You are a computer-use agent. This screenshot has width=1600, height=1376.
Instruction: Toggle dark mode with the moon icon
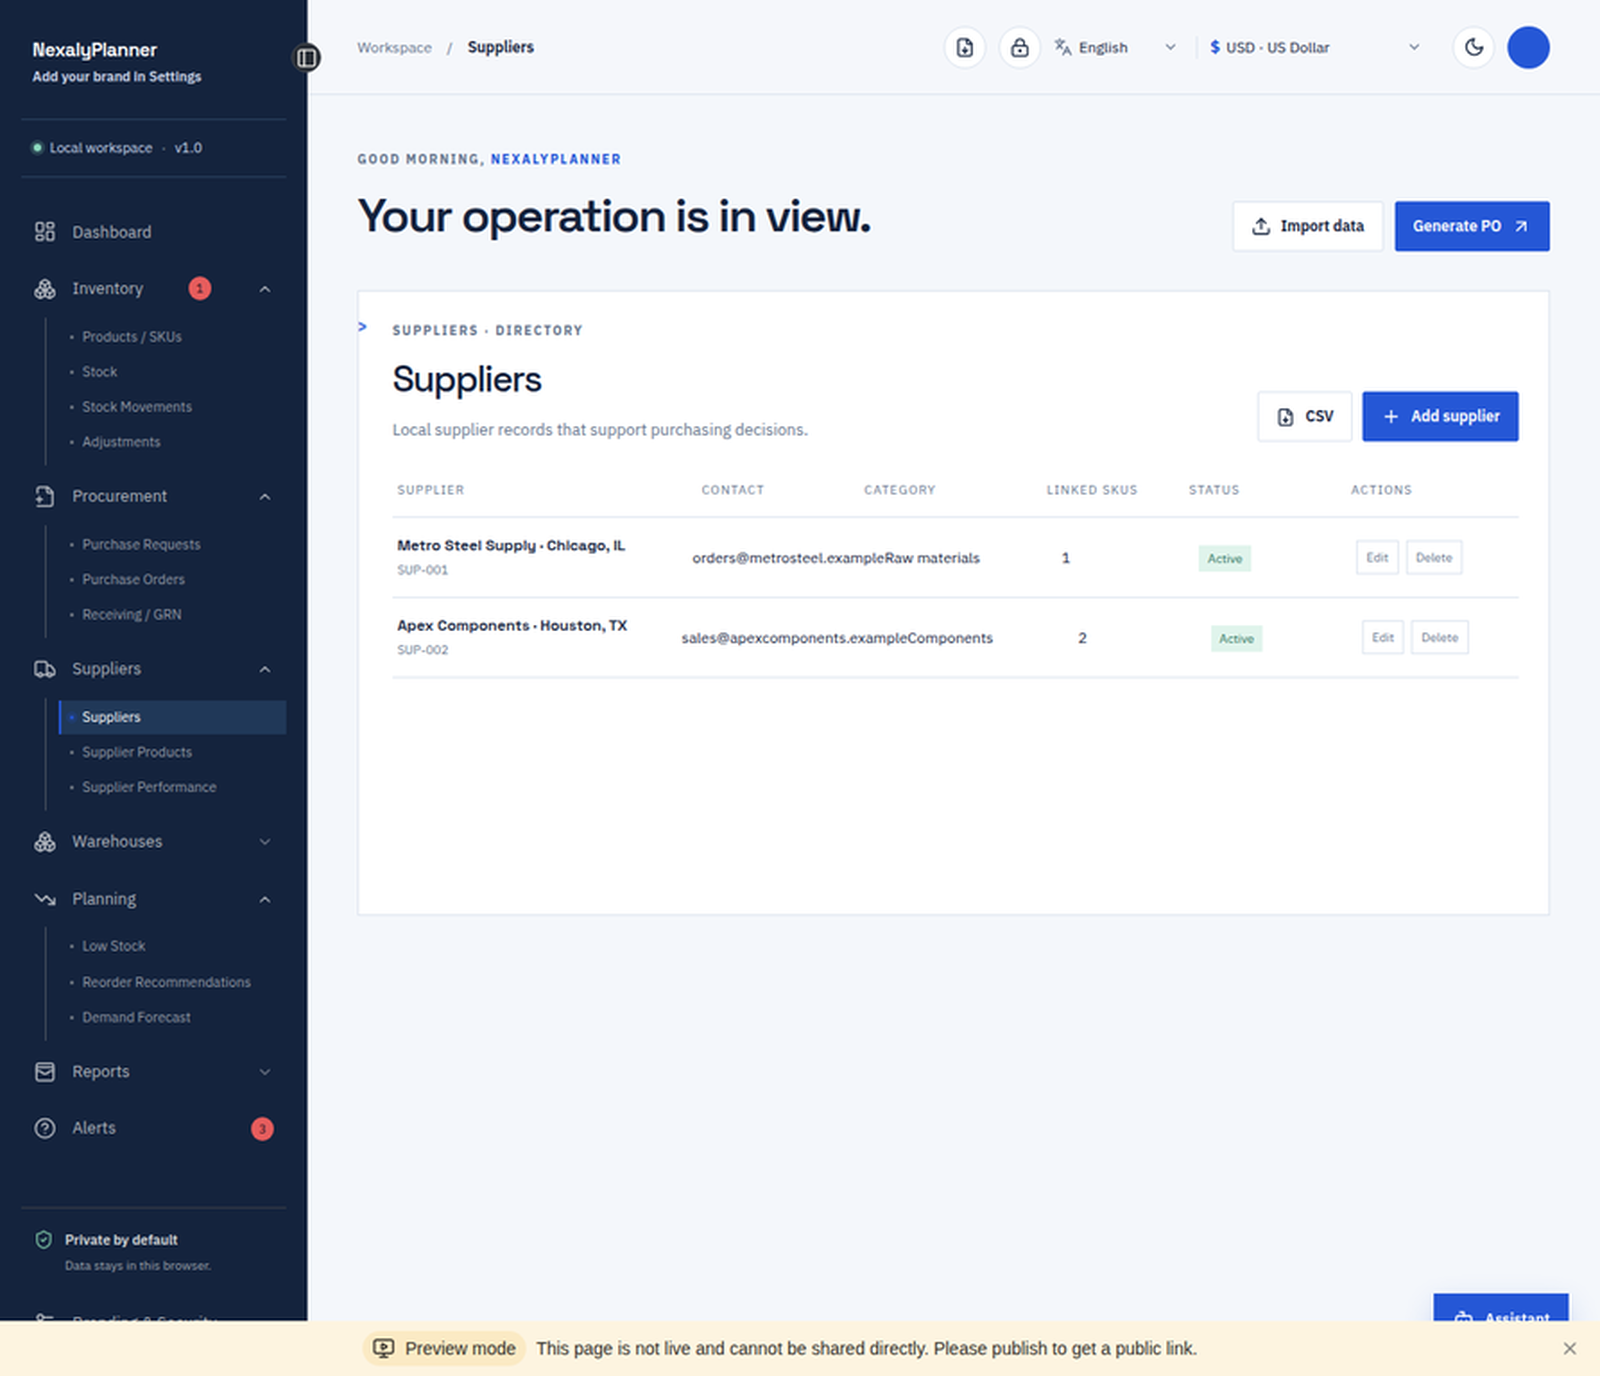pyautogui.click(x=1473, y=47)
